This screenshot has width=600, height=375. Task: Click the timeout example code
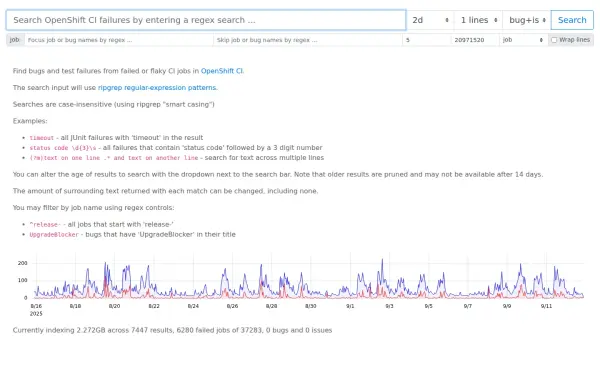(x=42, y=138)
